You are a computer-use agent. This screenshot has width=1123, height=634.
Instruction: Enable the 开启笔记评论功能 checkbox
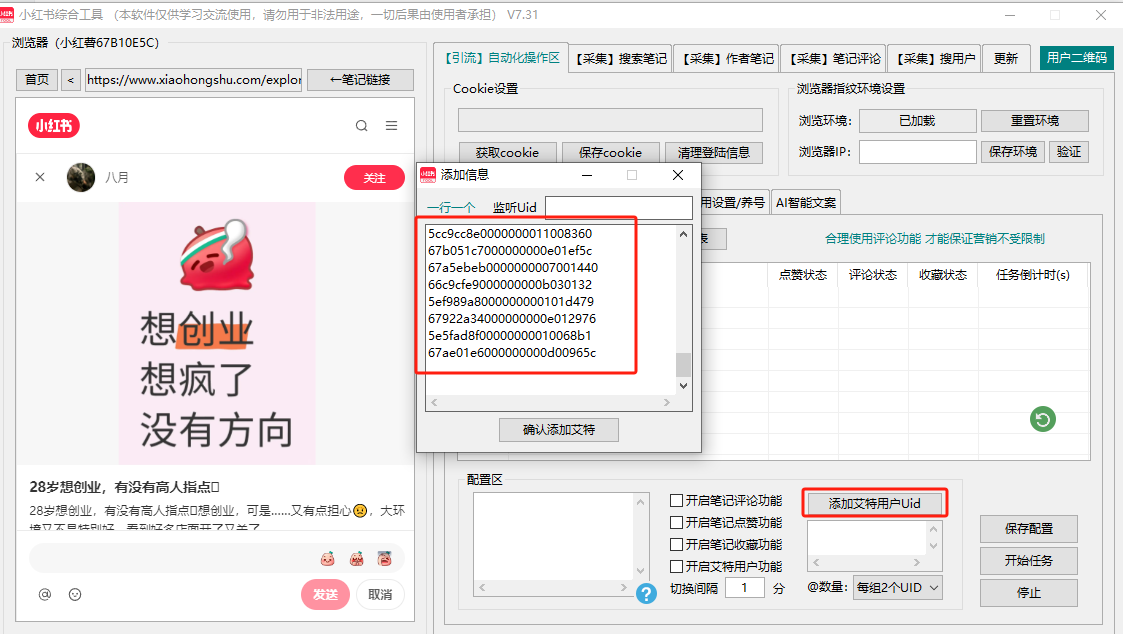click(x=677, y=501)
